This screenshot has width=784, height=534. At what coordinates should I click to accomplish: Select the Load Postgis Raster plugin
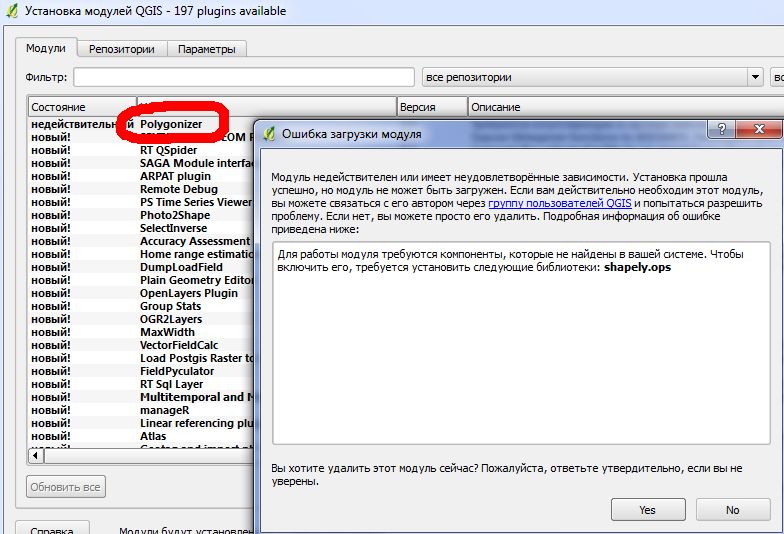(197, 358)
